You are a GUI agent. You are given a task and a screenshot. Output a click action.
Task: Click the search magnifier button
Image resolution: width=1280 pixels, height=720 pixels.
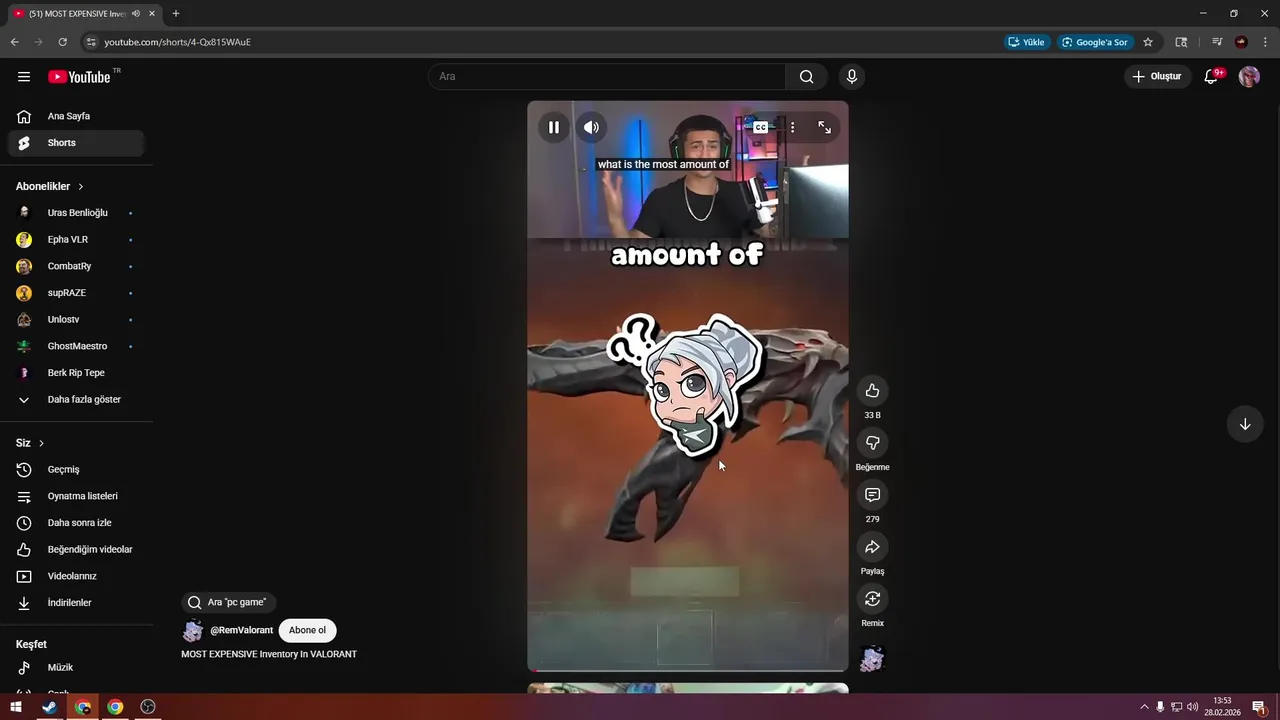(x=806, y=77)
